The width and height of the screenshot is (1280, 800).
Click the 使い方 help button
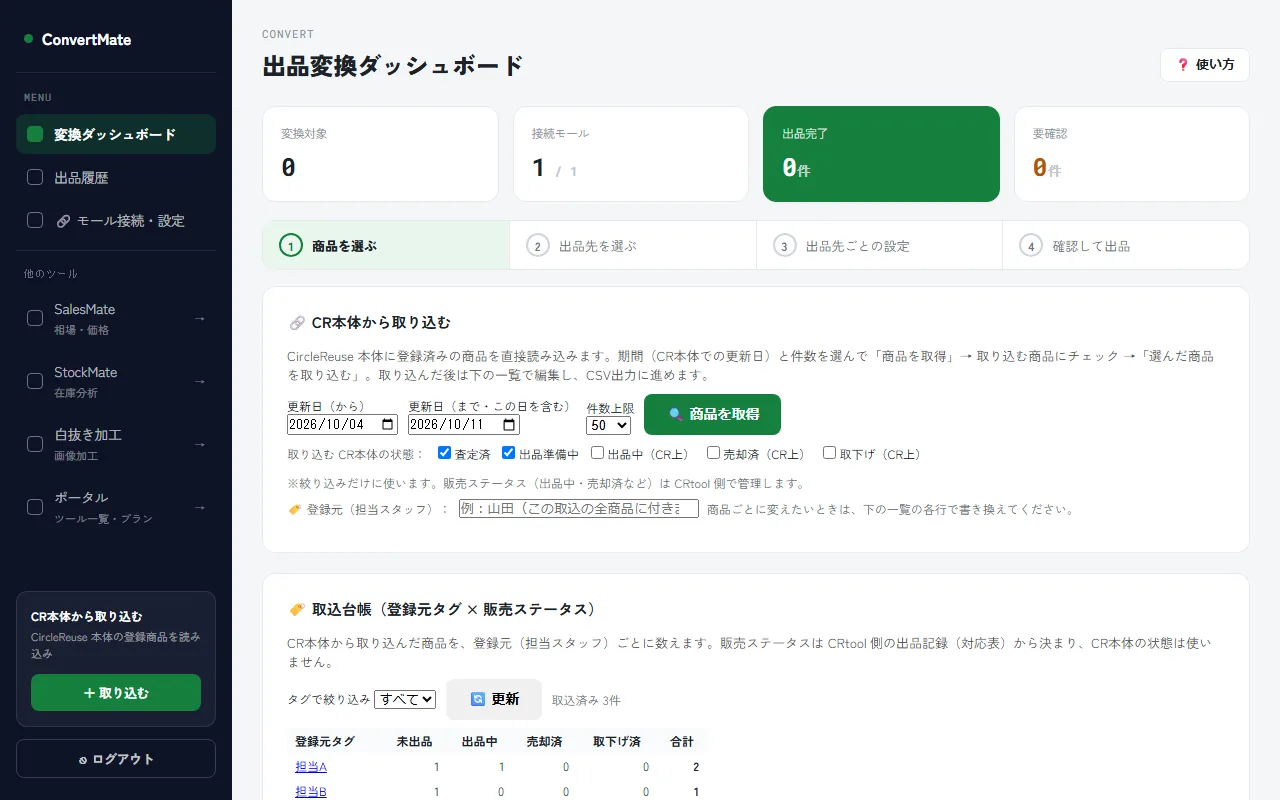1205,65
